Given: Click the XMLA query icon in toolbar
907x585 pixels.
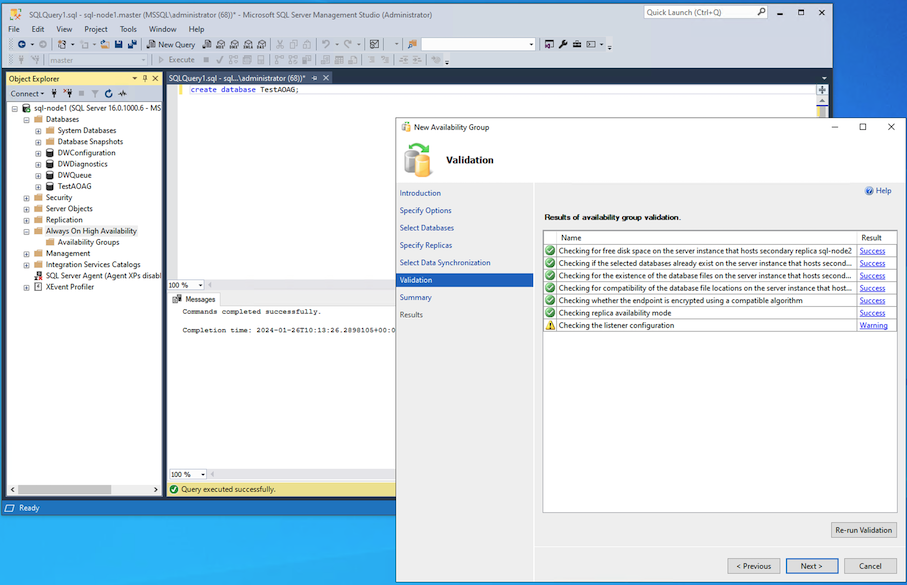Looking at the screenshot, I should (x=248, y=44).
